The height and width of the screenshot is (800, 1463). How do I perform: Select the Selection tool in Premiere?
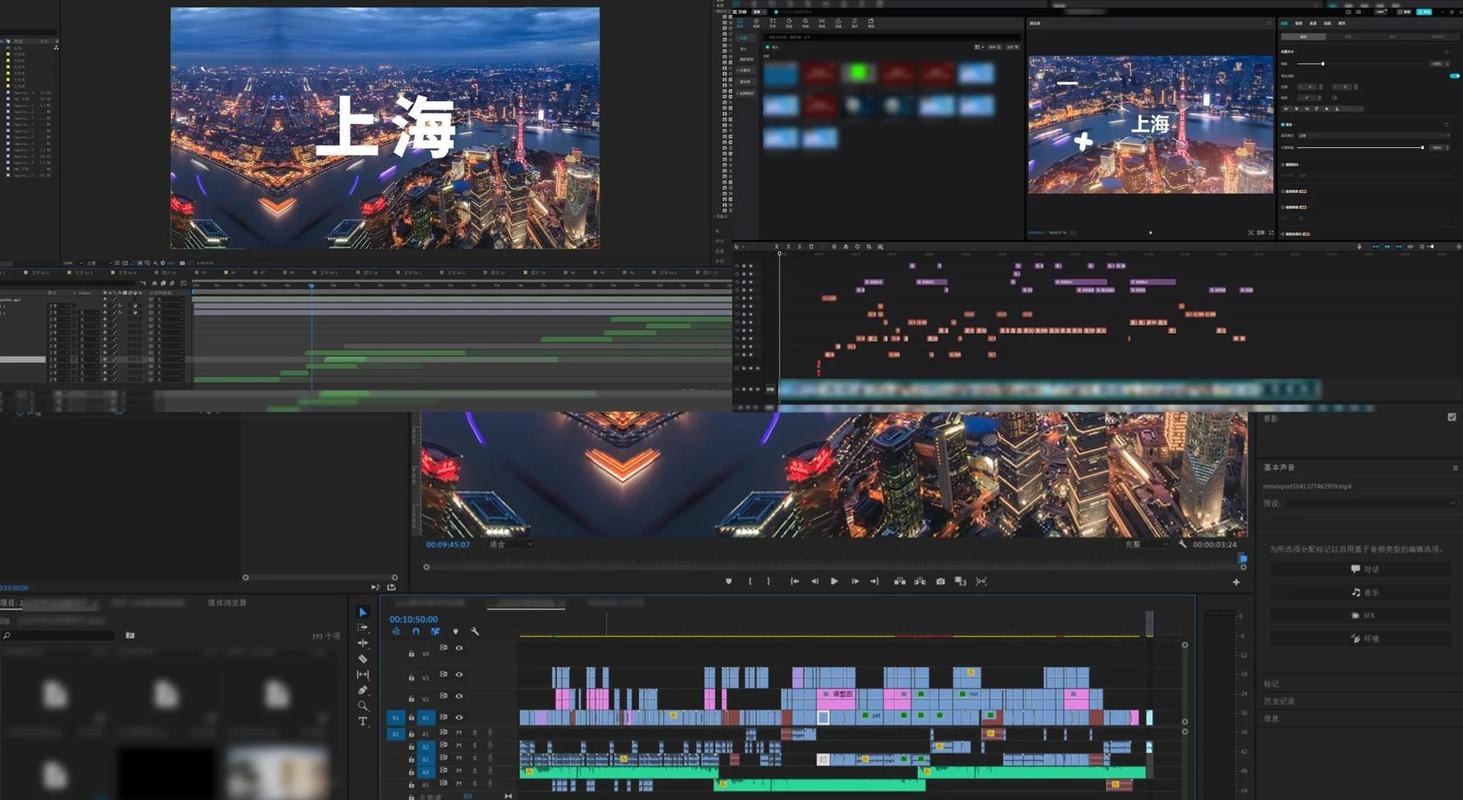click(x=363, y=612)
